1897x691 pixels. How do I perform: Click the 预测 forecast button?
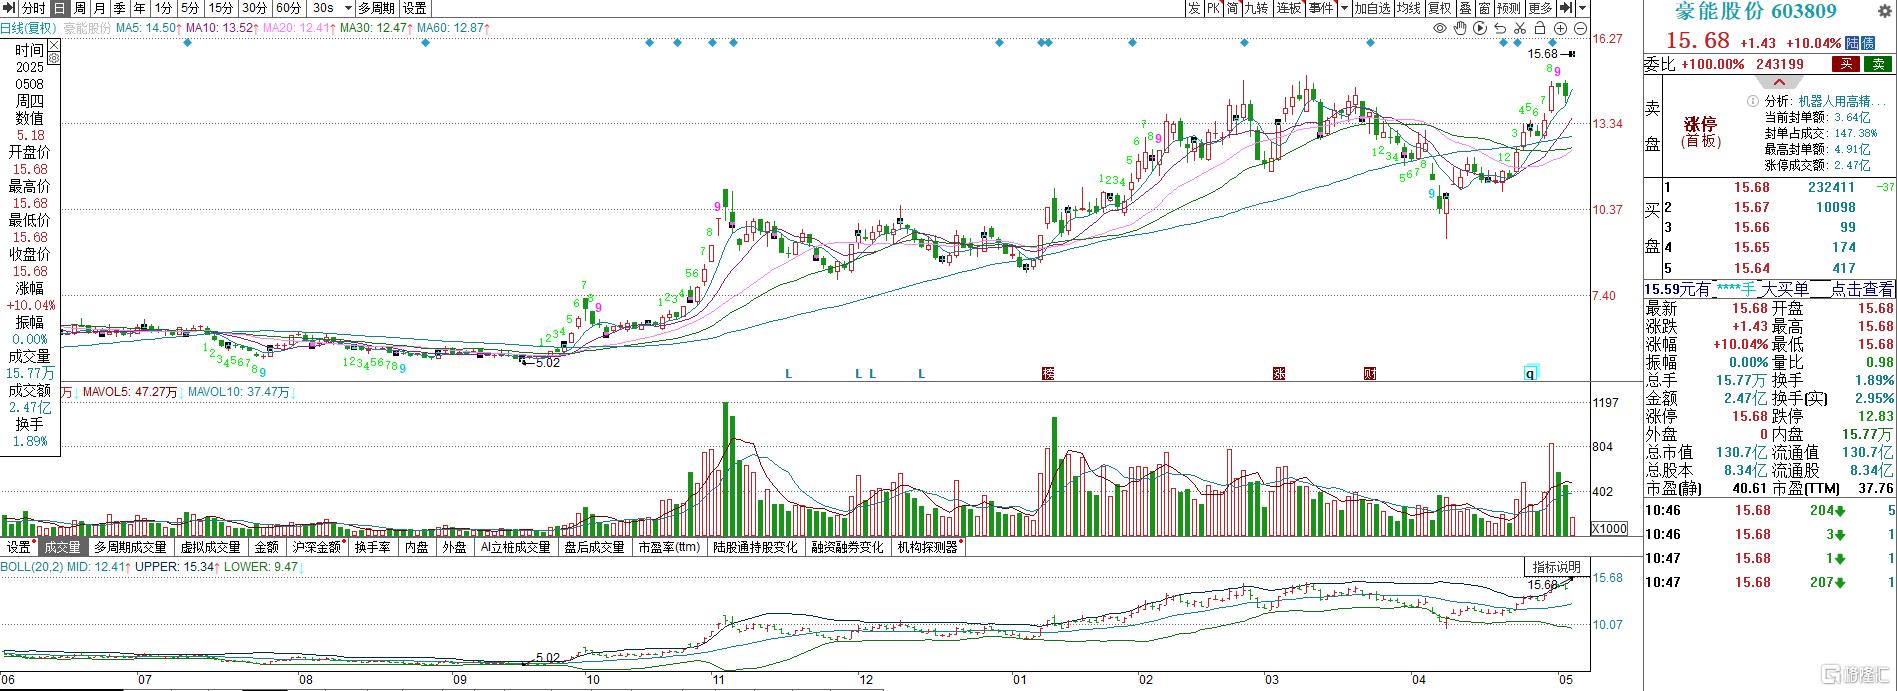click(1509, 8)
